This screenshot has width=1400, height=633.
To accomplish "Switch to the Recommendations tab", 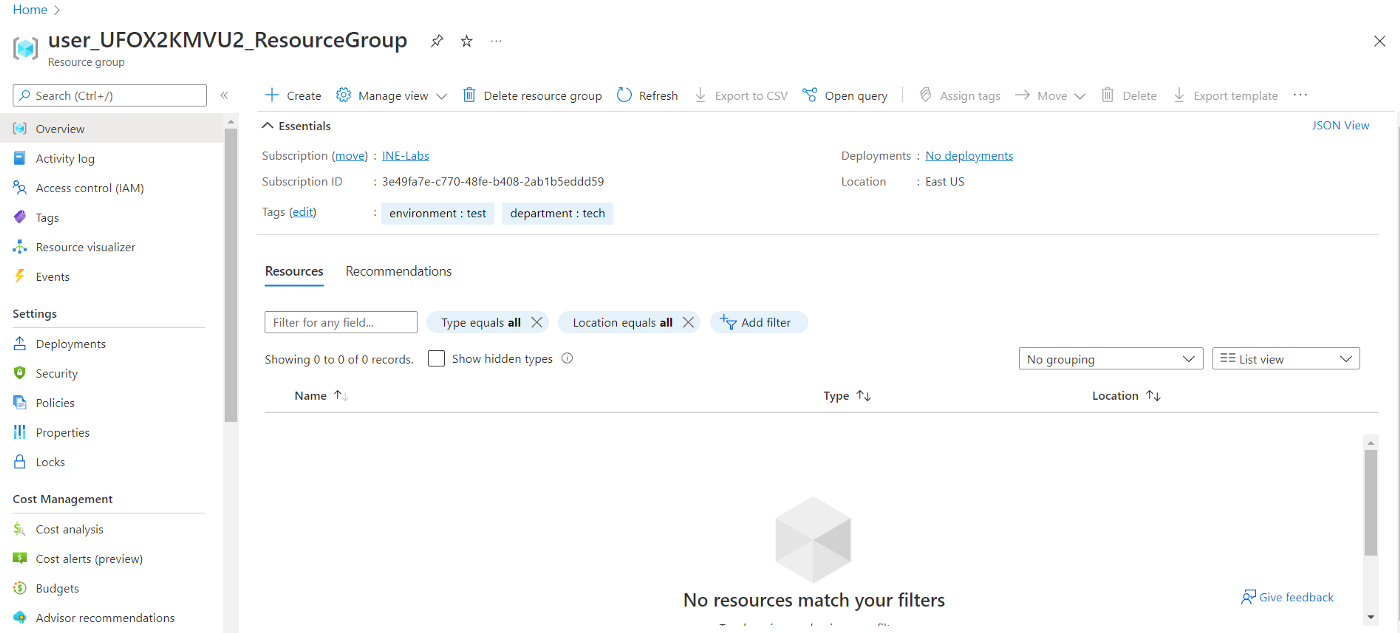I will point(398,271).
